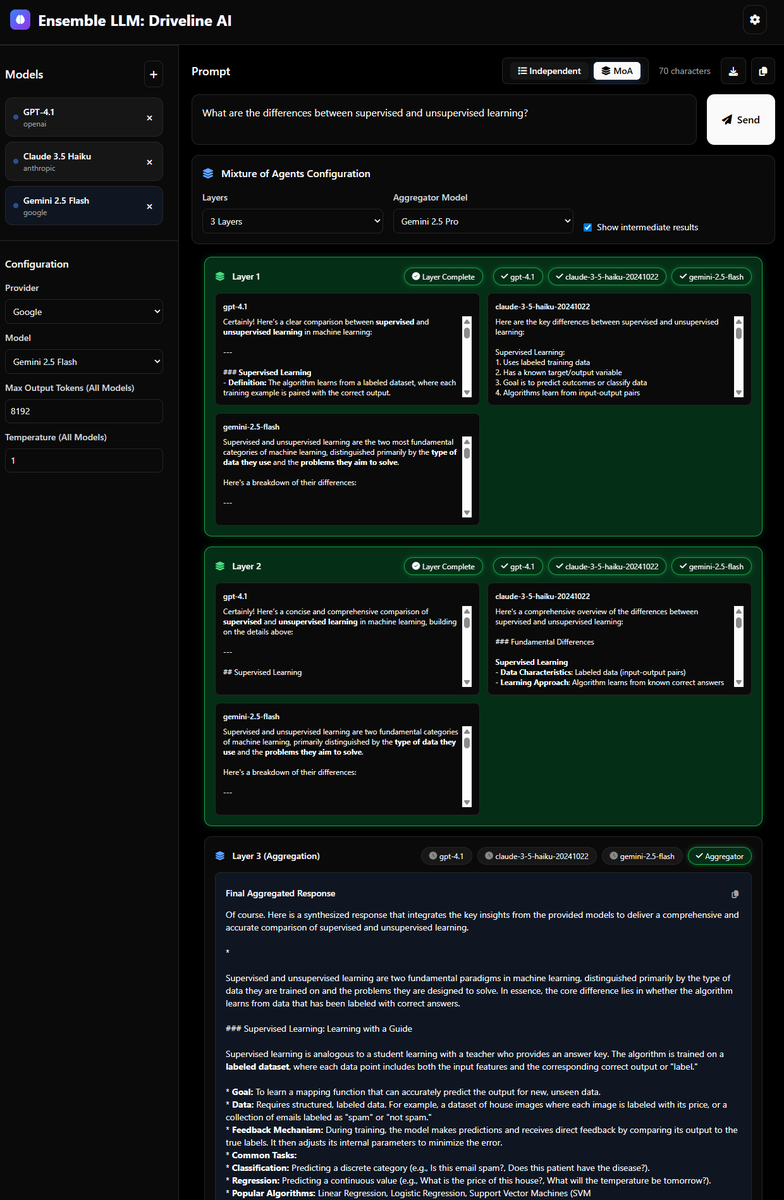Send the prompt
Screen dimensions: 784x1200
pyautogui.click(x=741, y=120)
